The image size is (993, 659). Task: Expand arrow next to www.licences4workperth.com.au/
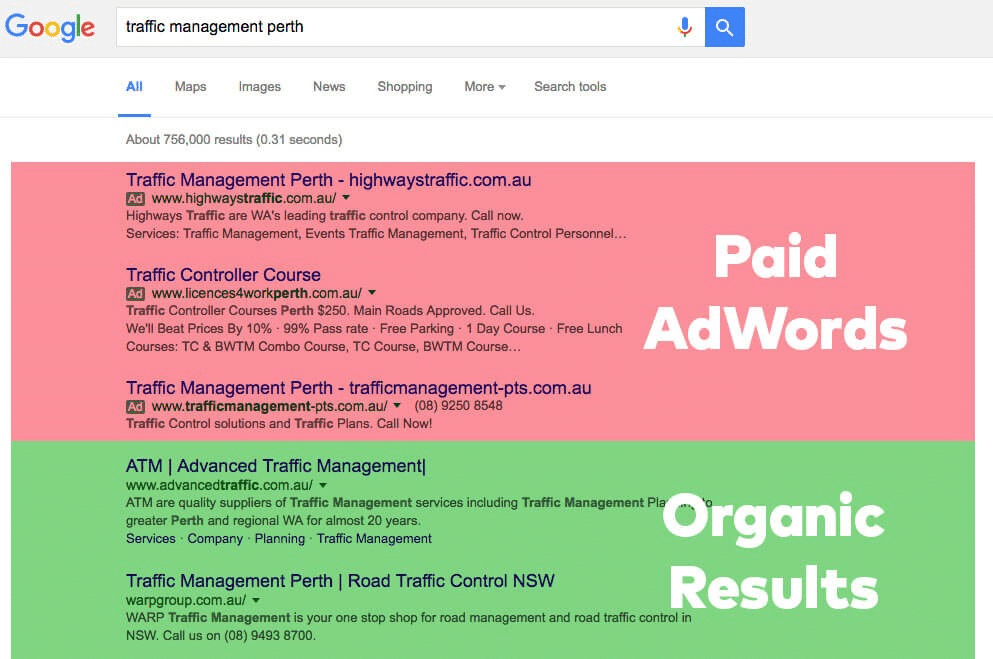coord(372,292)
